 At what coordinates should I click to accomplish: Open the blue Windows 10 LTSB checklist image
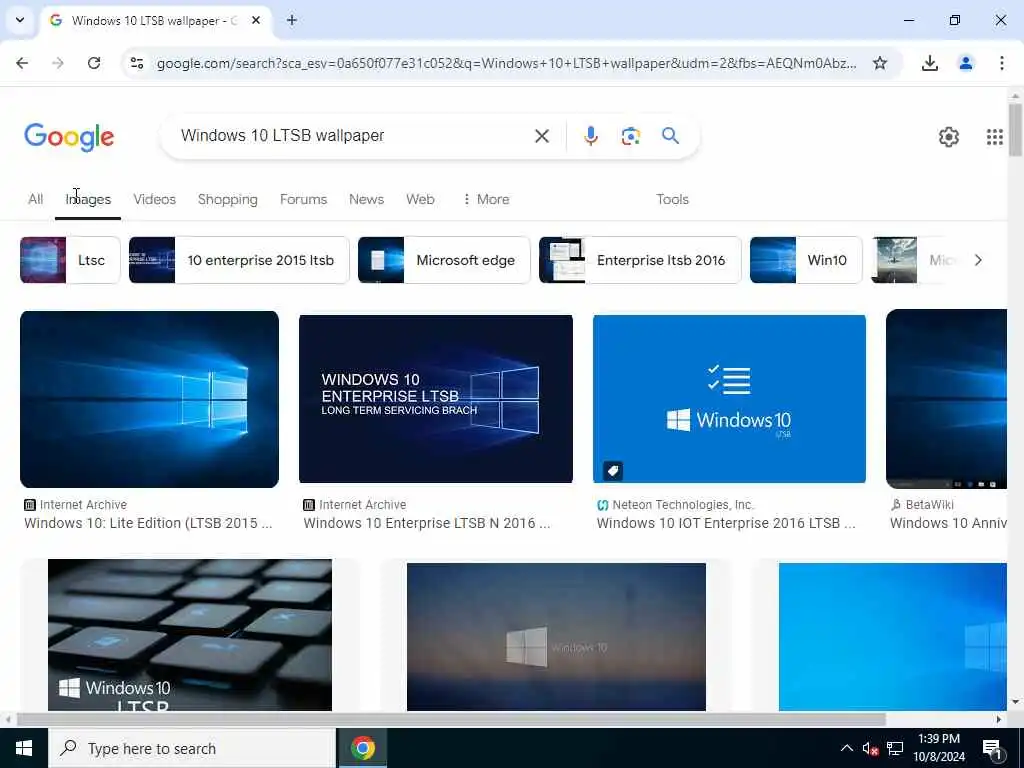[x=729, y=399]
